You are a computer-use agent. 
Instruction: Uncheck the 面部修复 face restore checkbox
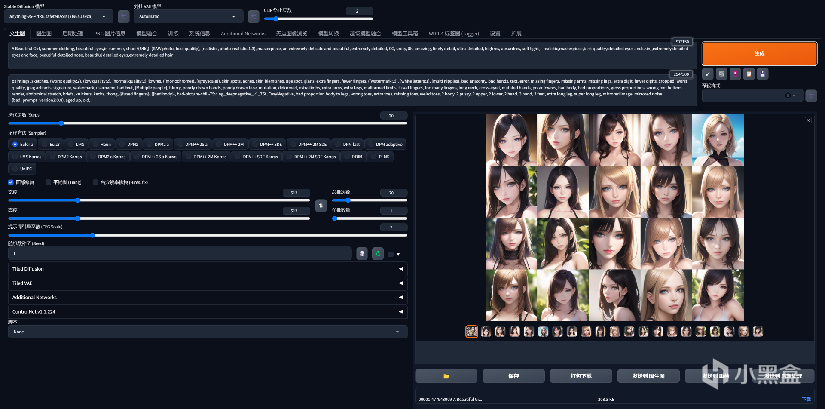[x=11, y=182]
